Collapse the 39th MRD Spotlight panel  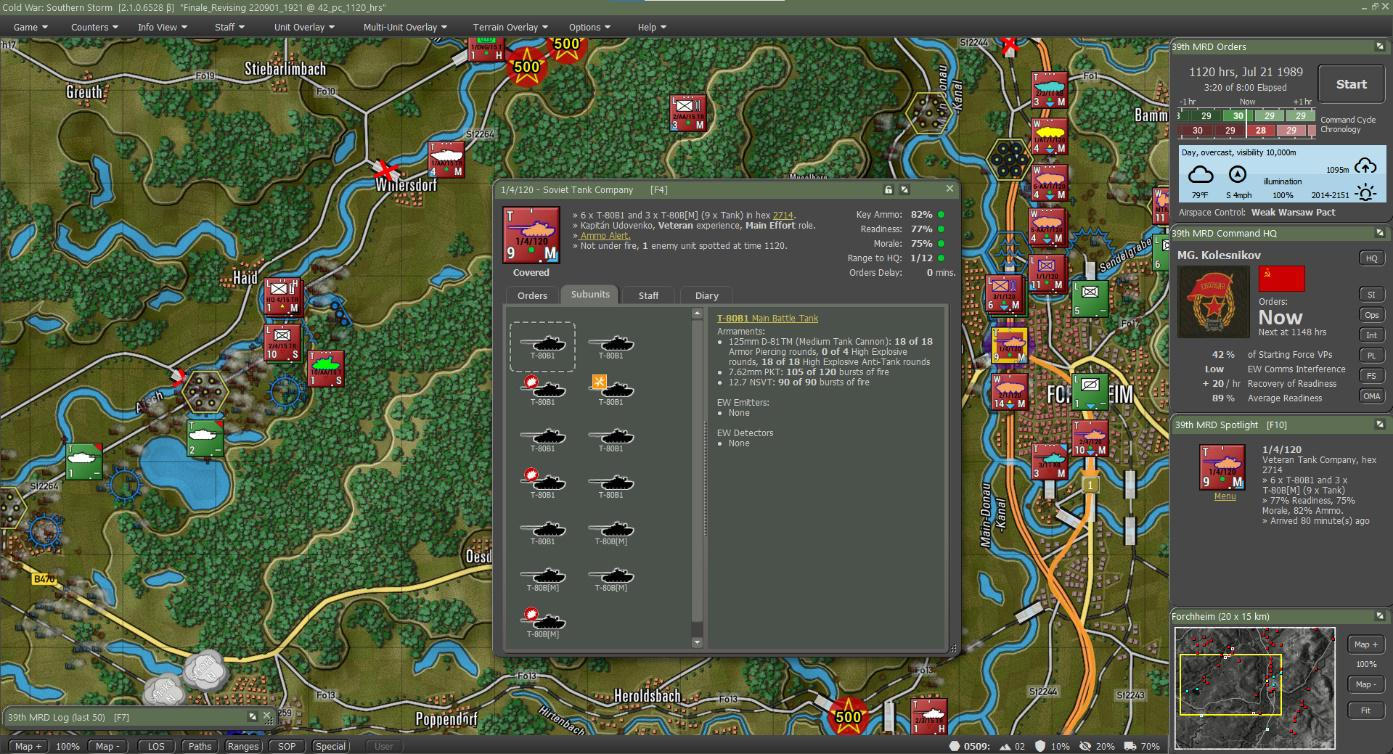(x=1381, y=424)
